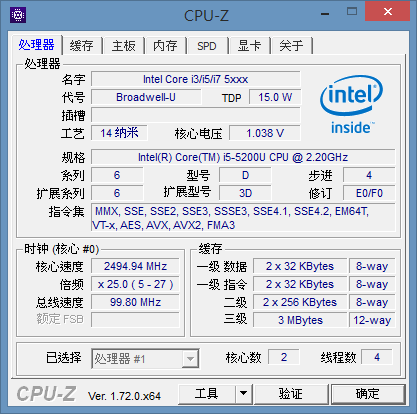
Task: Click the empty 插槽 field
Action: click(196, 115)
